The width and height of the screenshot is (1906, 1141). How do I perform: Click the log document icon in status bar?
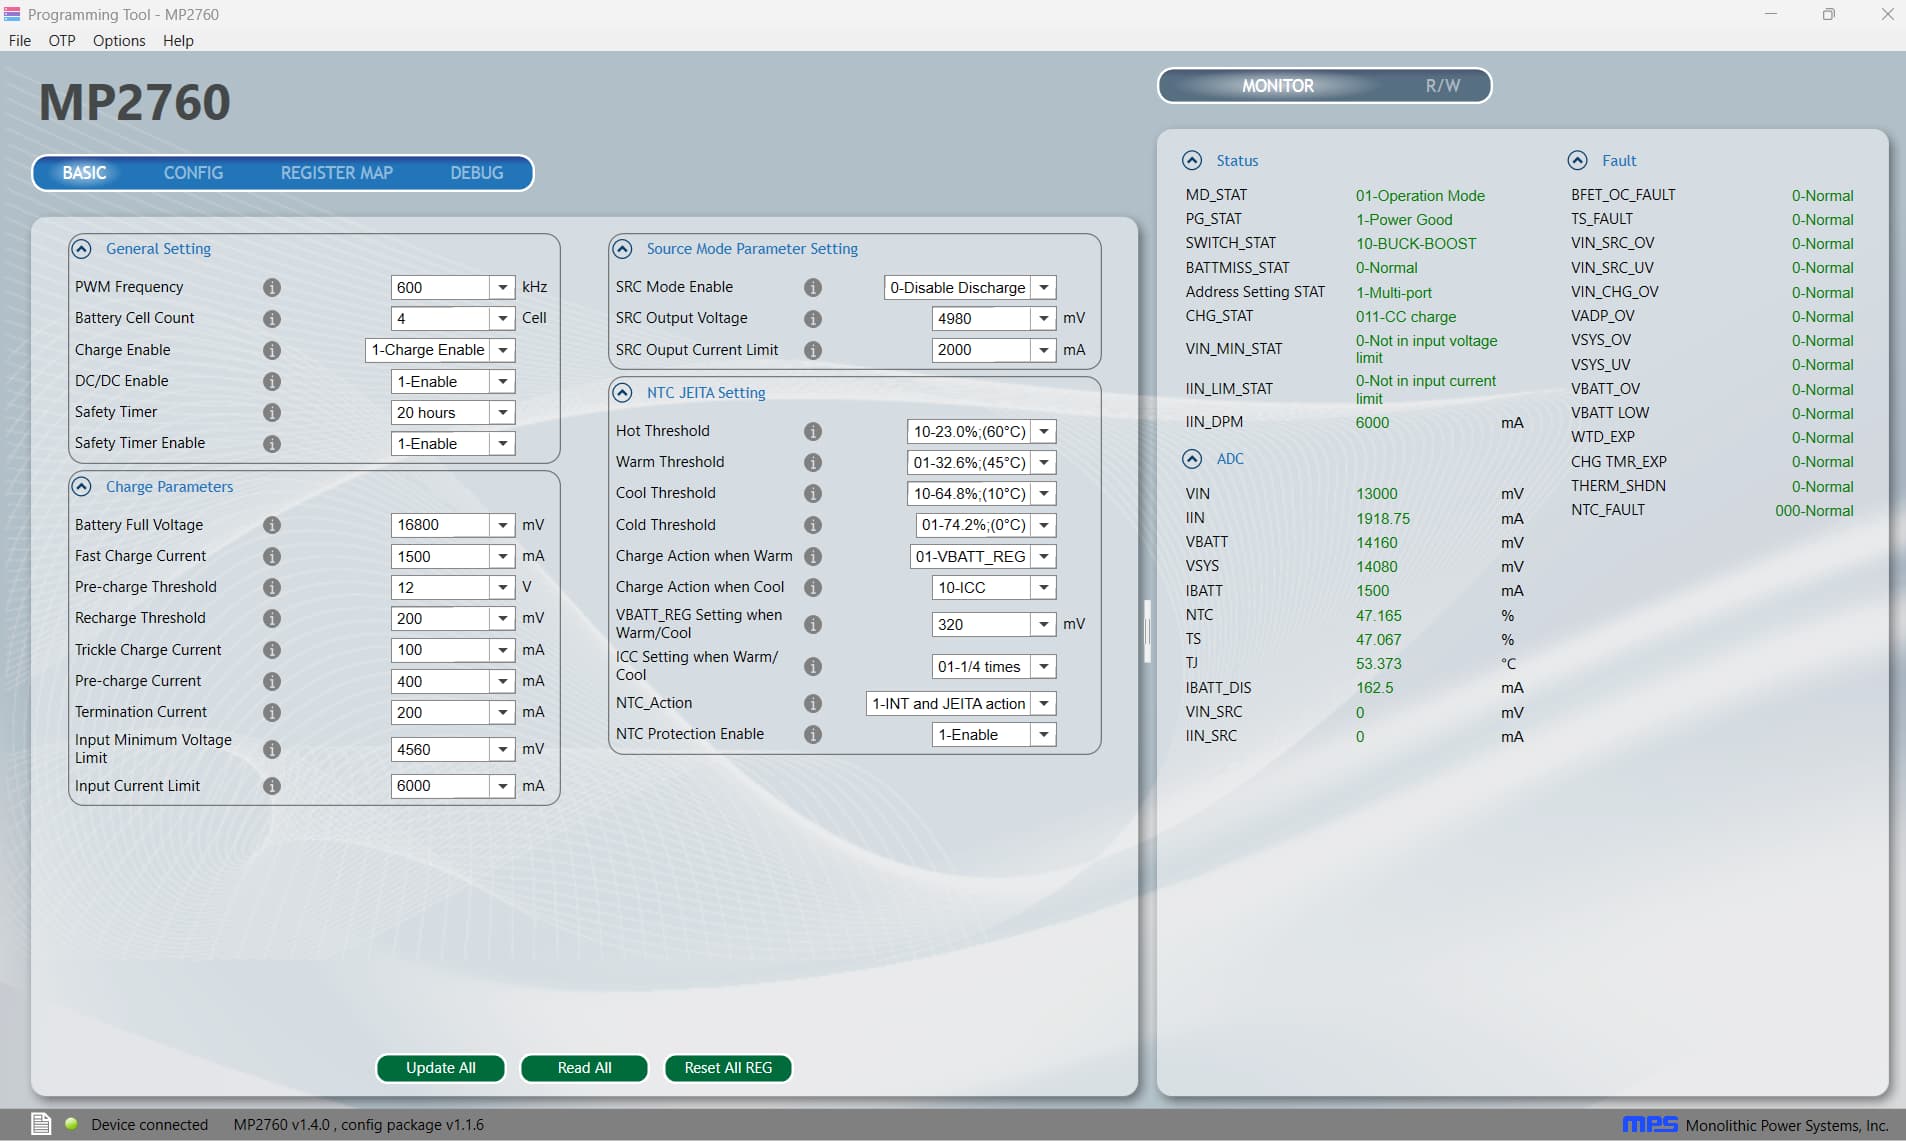click(41, 1124)
